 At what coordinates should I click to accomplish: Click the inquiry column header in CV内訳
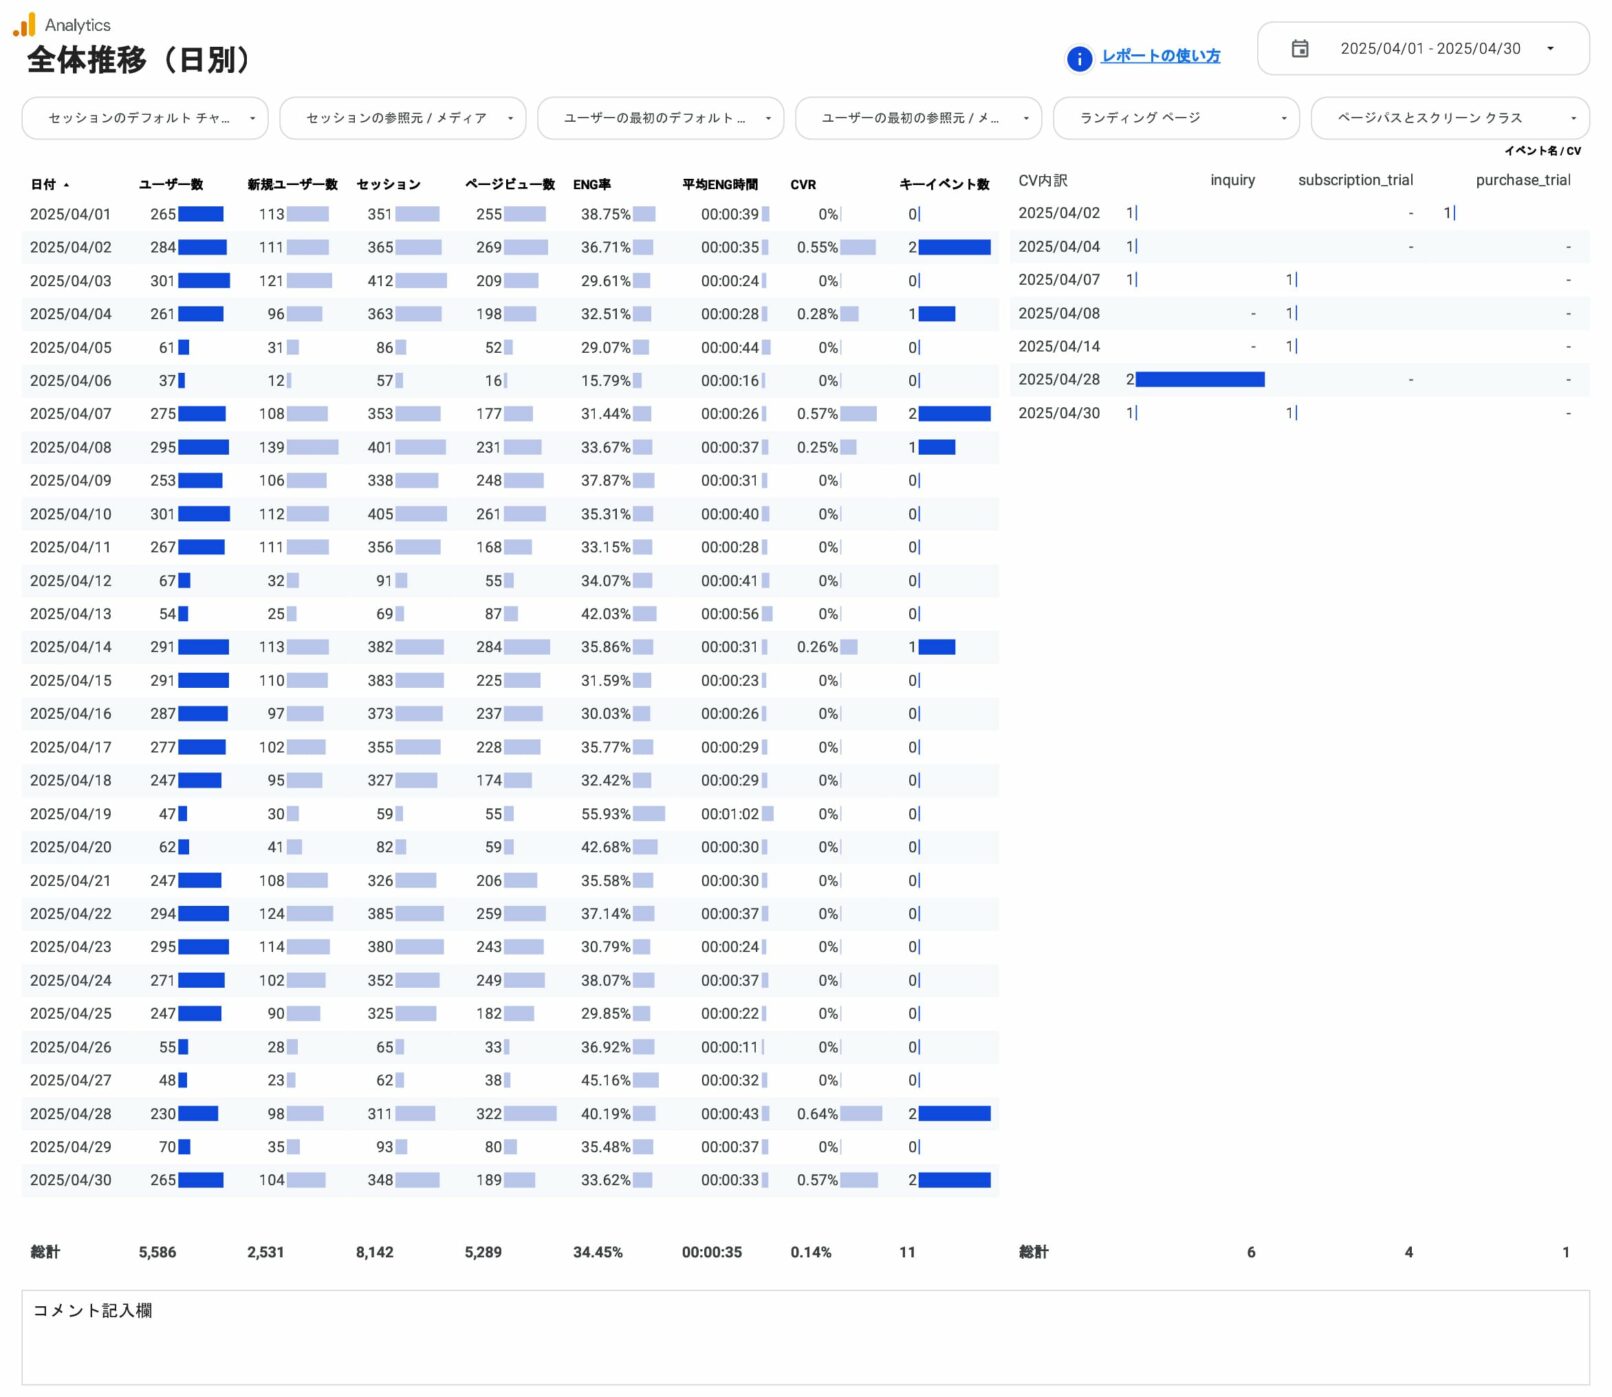click(1233, 180)
